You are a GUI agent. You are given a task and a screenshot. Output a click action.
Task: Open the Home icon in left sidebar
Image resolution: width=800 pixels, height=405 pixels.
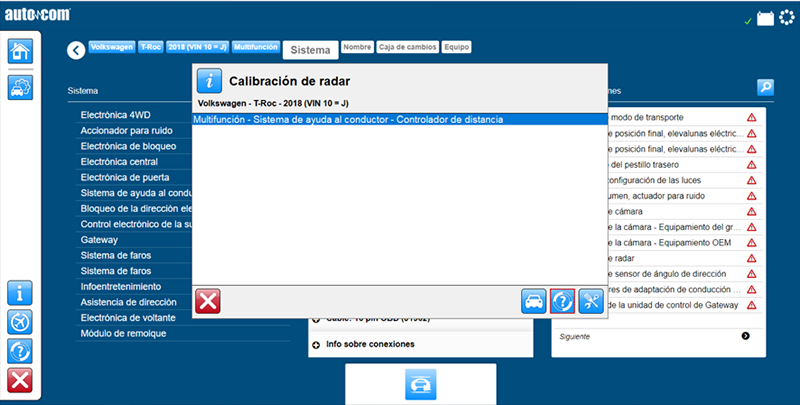20,51
